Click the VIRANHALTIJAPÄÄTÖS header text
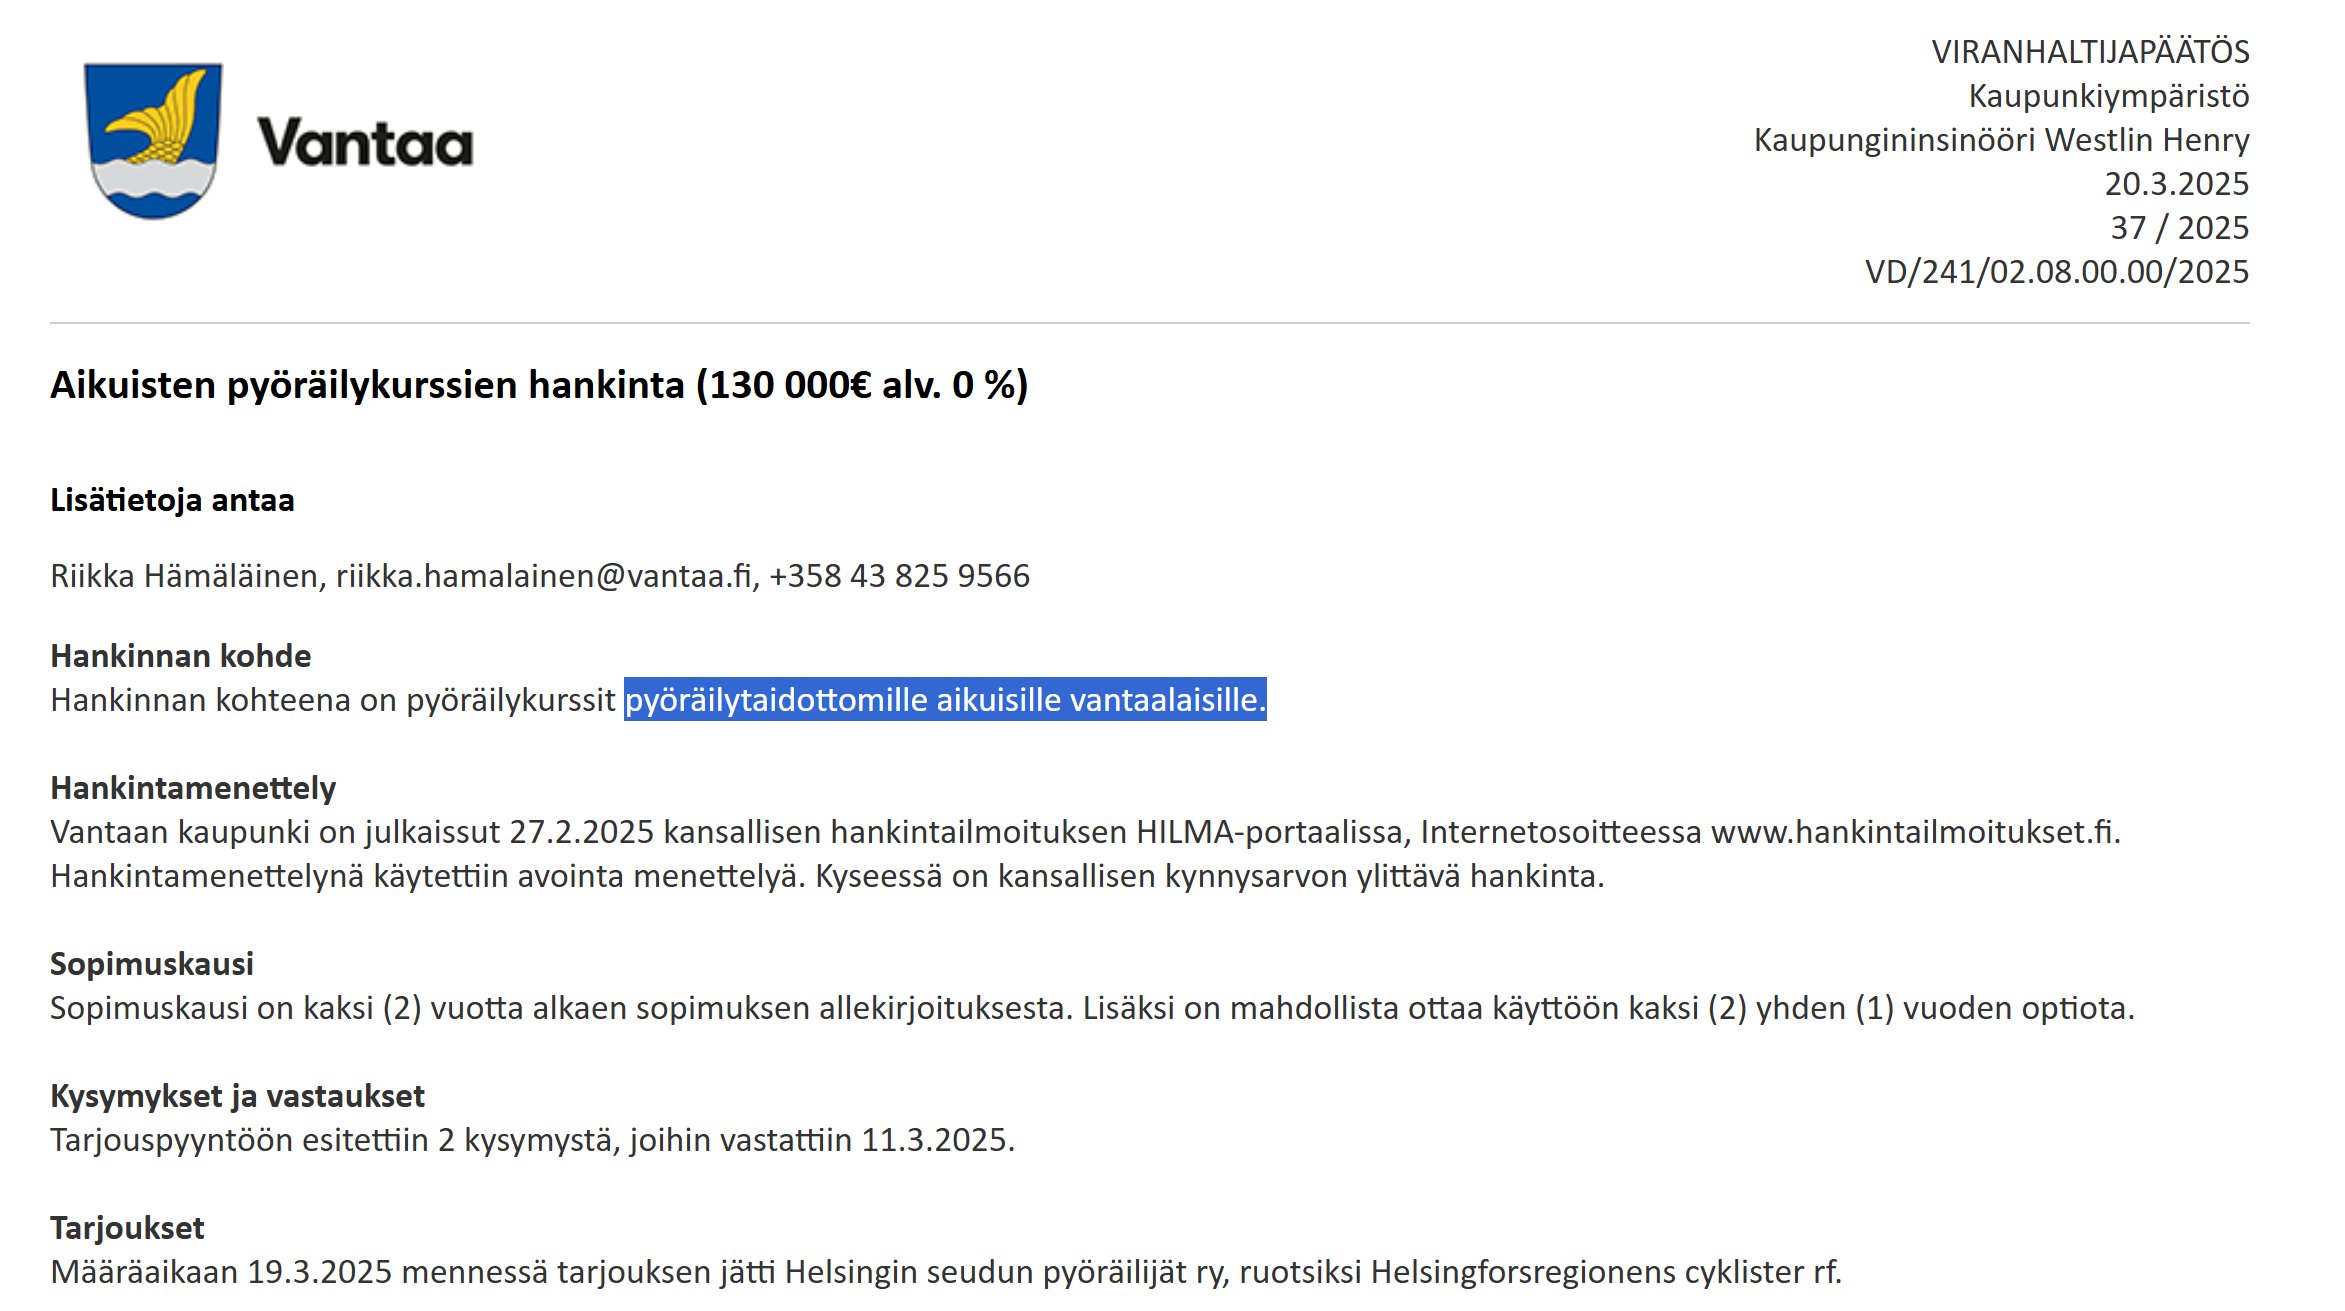This screenshot has width=2345, height=1311. (x=2089, y=52)
